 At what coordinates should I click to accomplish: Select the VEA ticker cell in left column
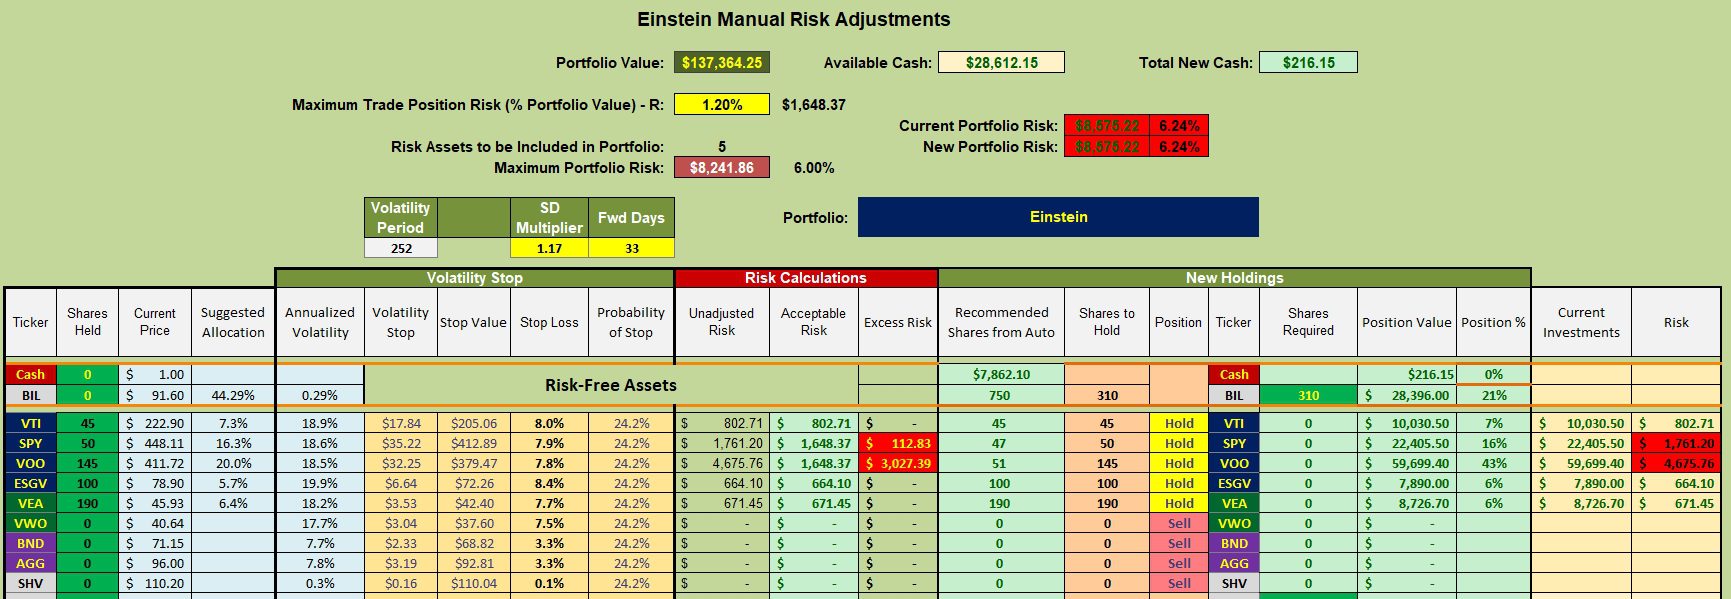[x=31, y=503]
